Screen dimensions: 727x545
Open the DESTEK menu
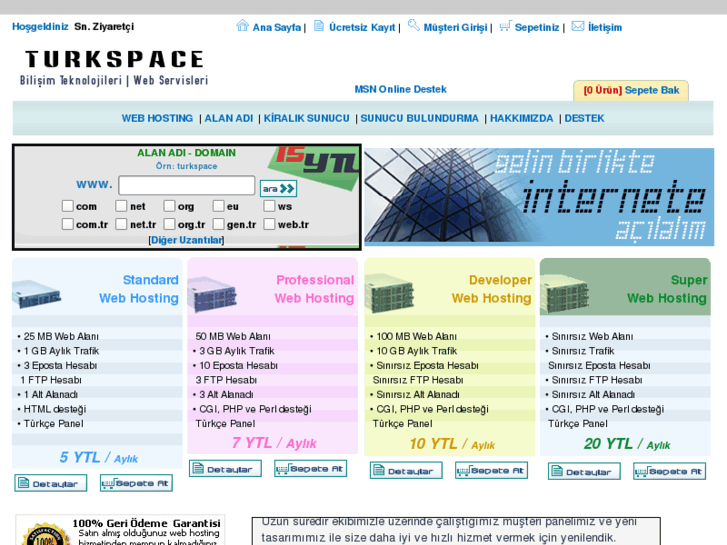point(584,118)
